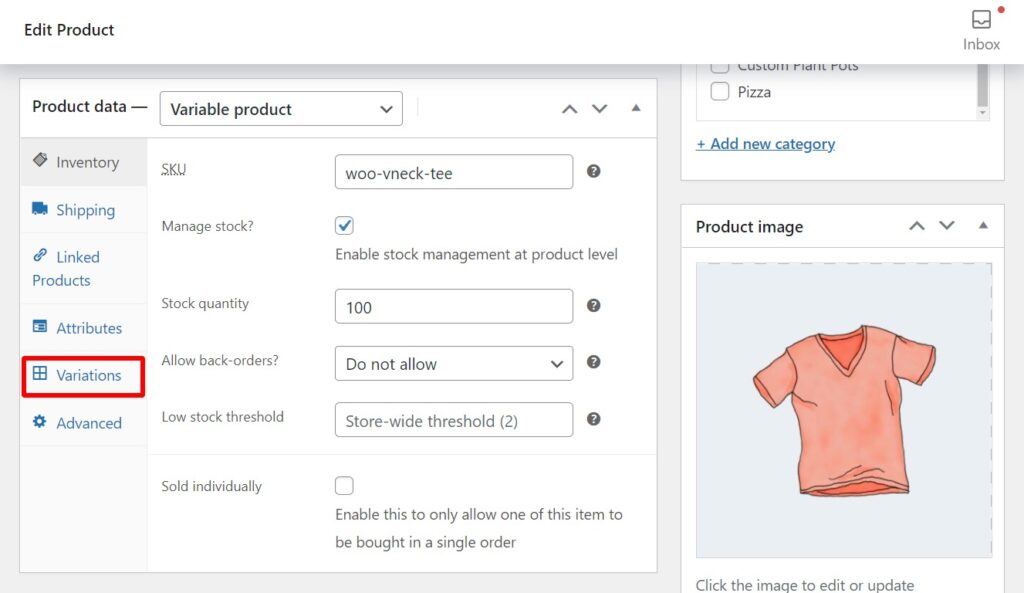Open Stock quantity help tooltip

pos(593,306)
